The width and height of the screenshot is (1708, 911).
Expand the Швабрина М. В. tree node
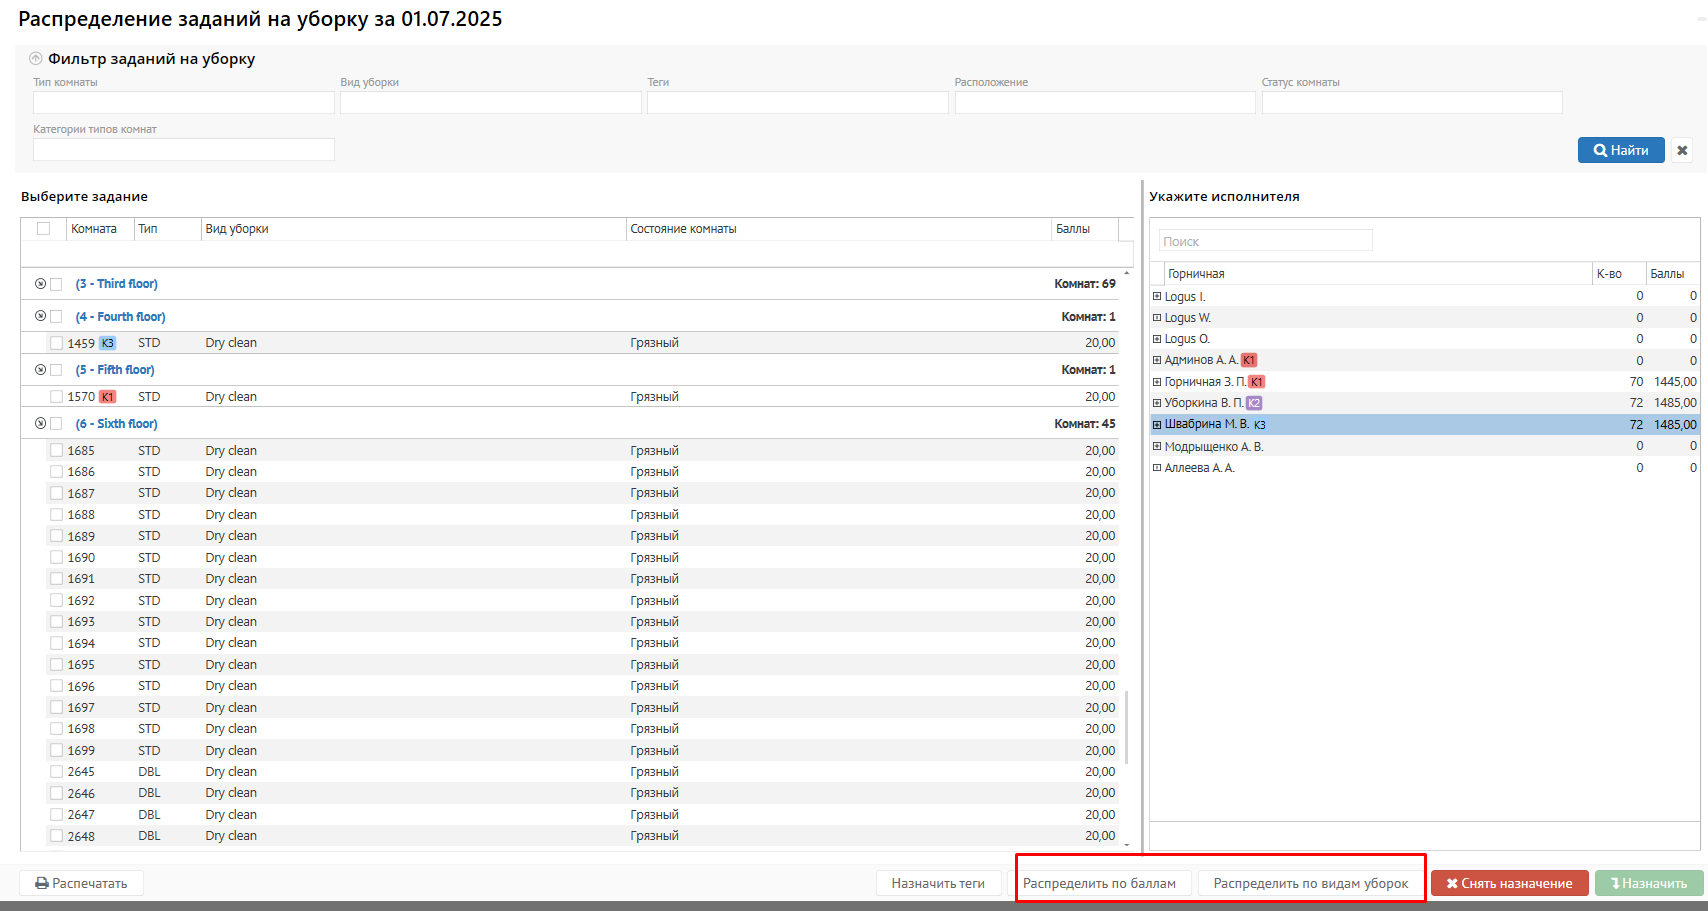click(1157, 424)
